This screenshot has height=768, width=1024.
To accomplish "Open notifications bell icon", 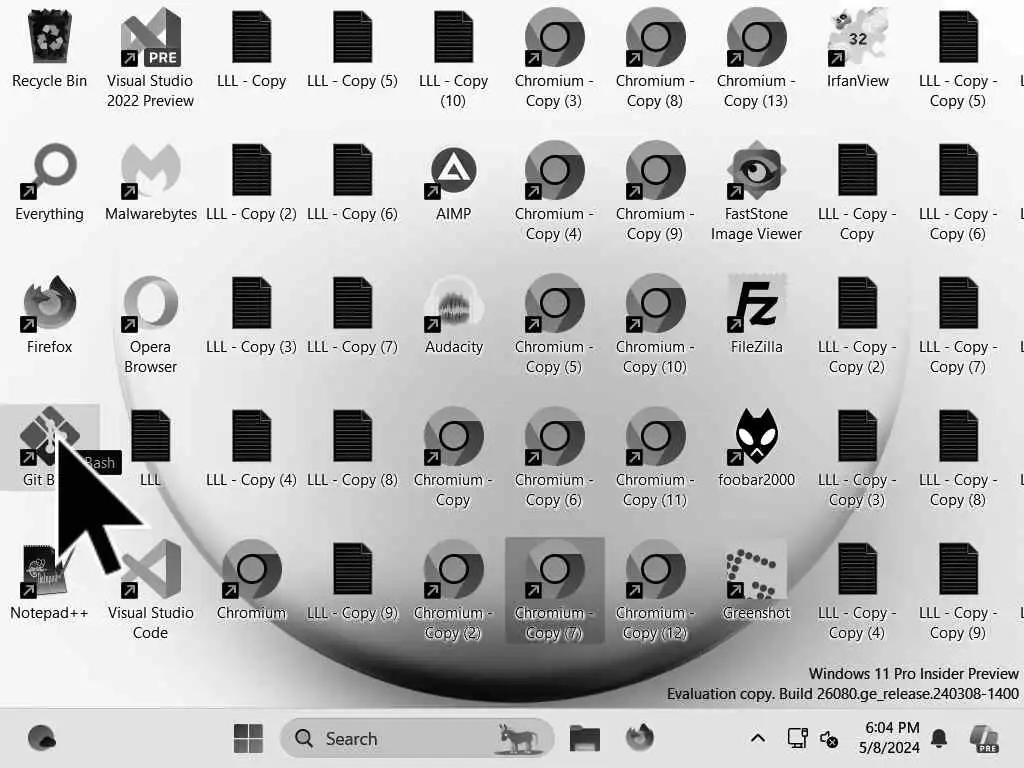I will click(x=939, y=739).
